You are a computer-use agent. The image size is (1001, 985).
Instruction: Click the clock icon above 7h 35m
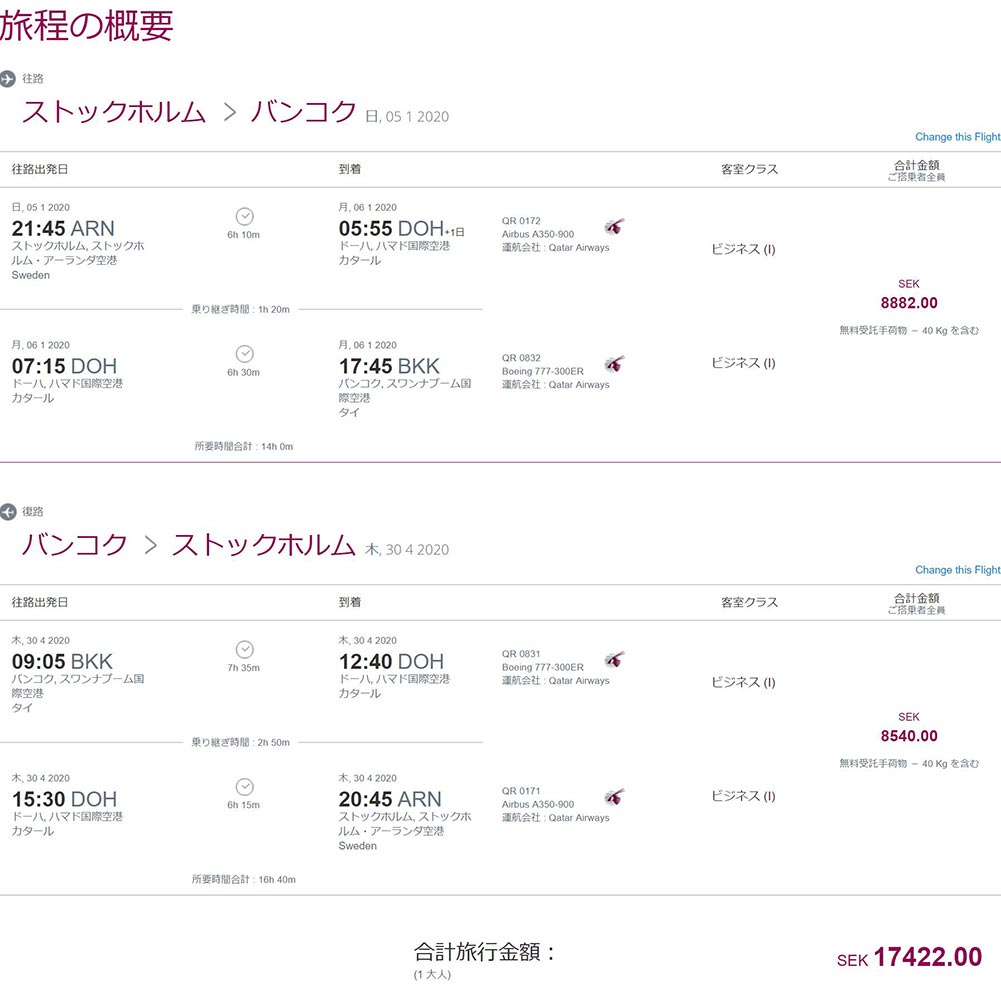[245, 649]
